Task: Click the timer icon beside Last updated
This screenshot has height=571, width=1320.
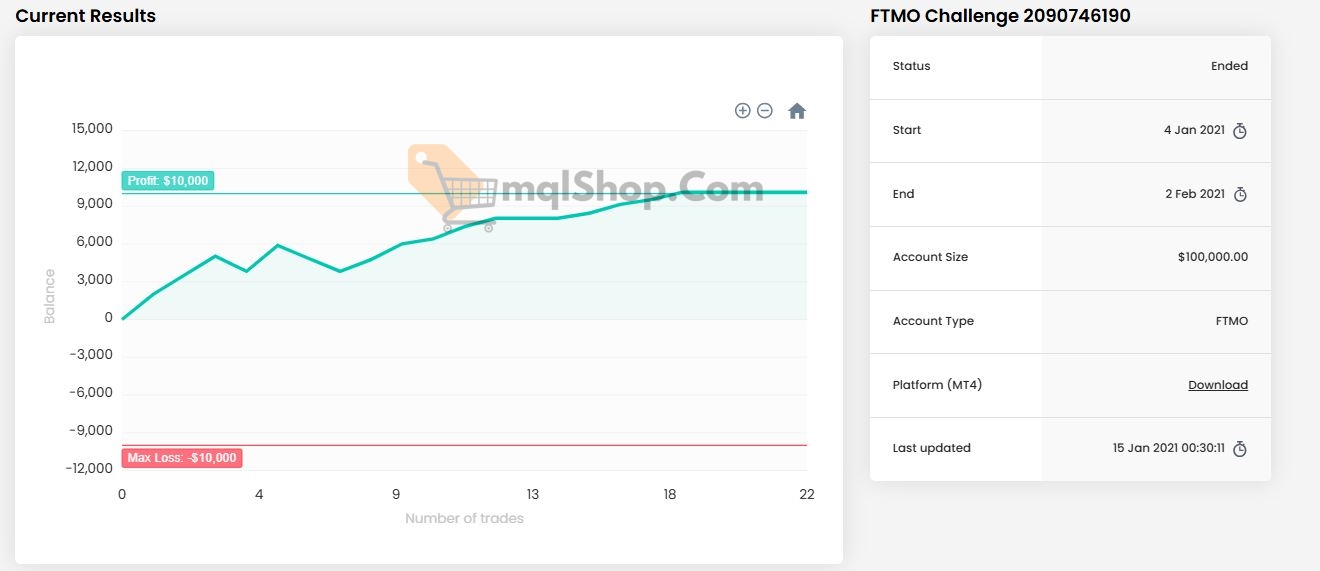Action: coord(1240,449)
